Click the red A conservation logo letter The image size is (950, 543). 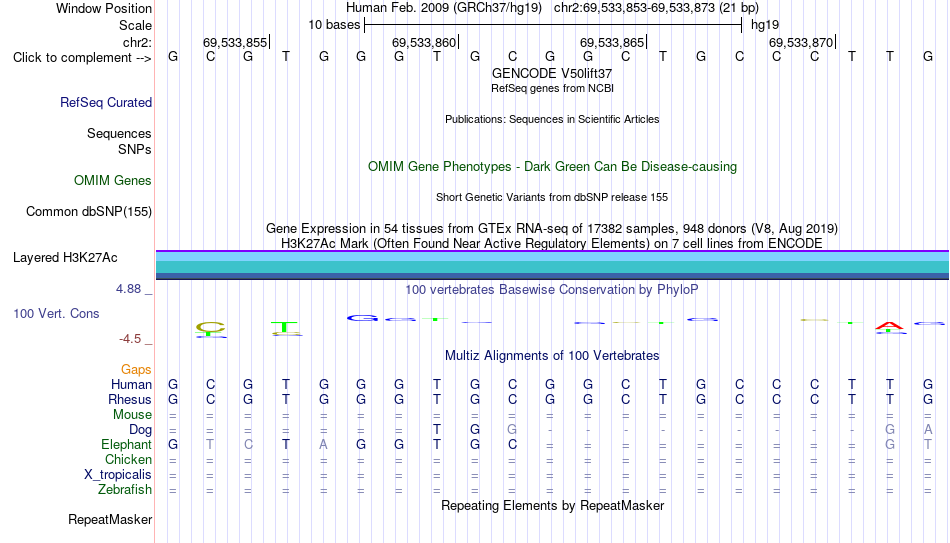point(889,326)
